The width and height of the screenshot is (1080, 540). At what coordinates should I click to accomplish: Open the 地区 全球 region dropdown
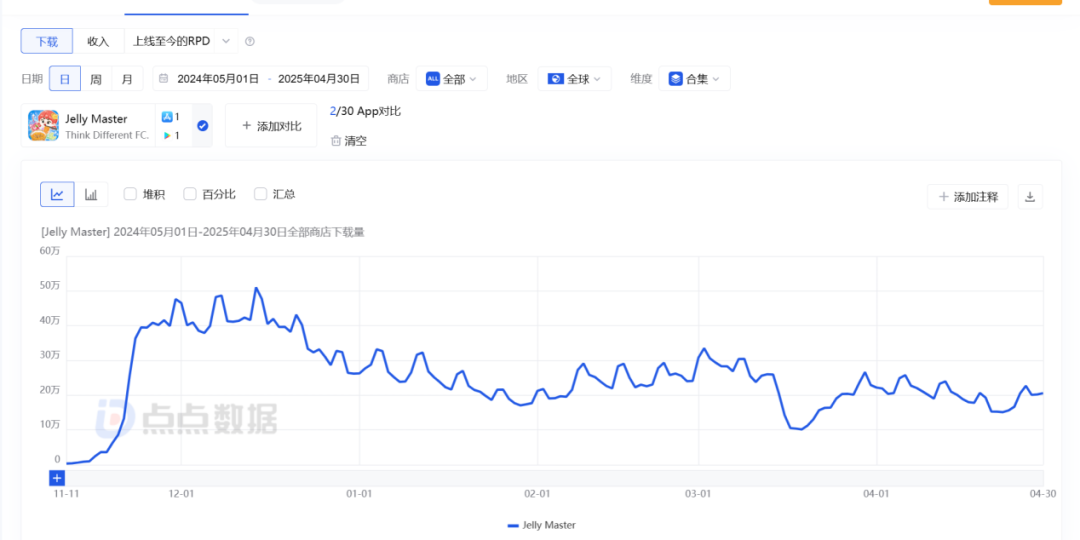point(574,79)
